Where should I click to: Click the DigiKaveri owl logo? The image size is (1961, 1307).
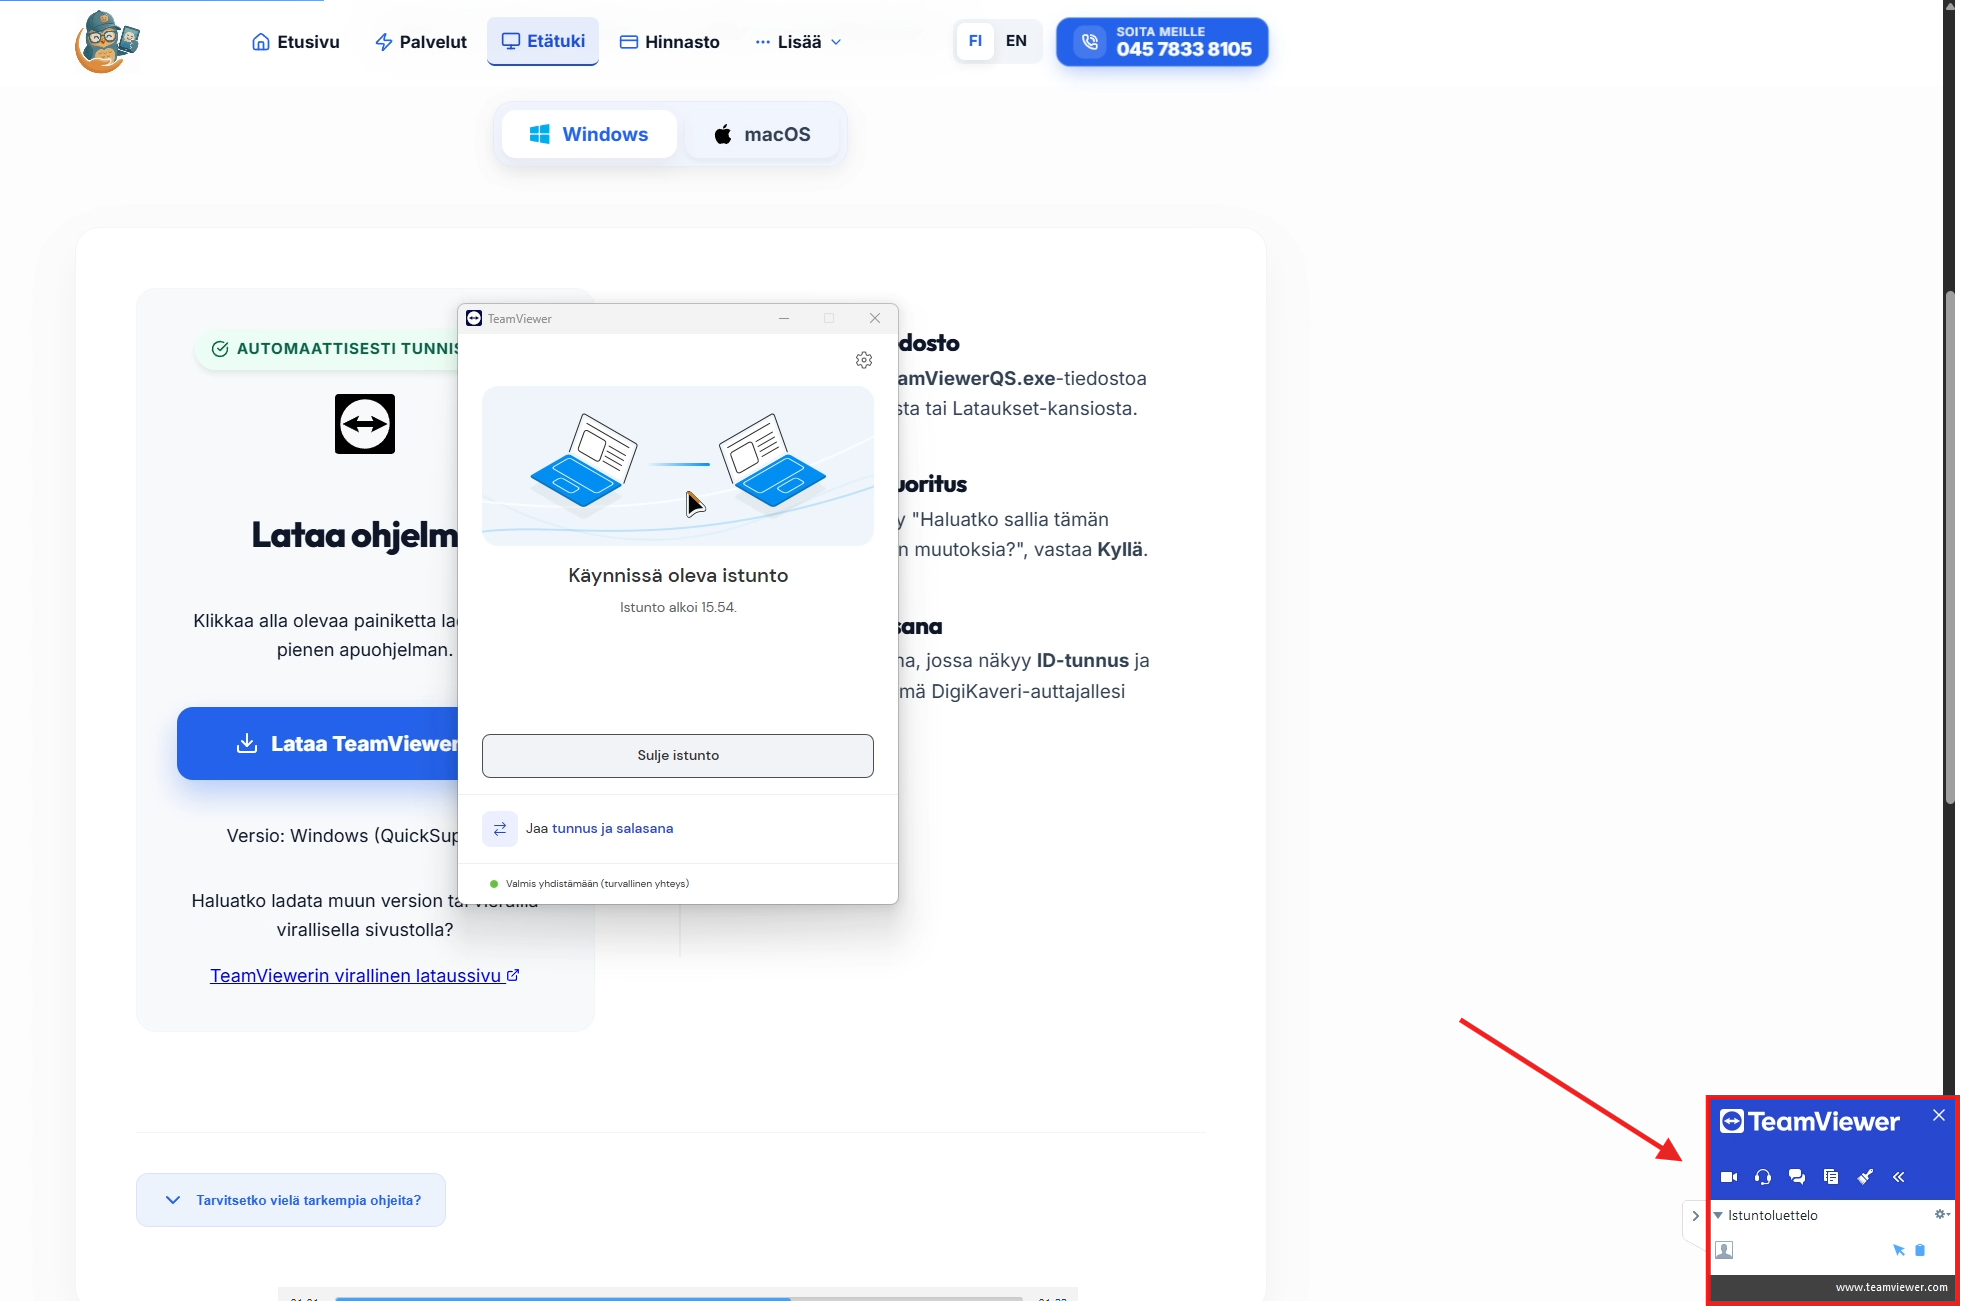(x=107, y=42)
